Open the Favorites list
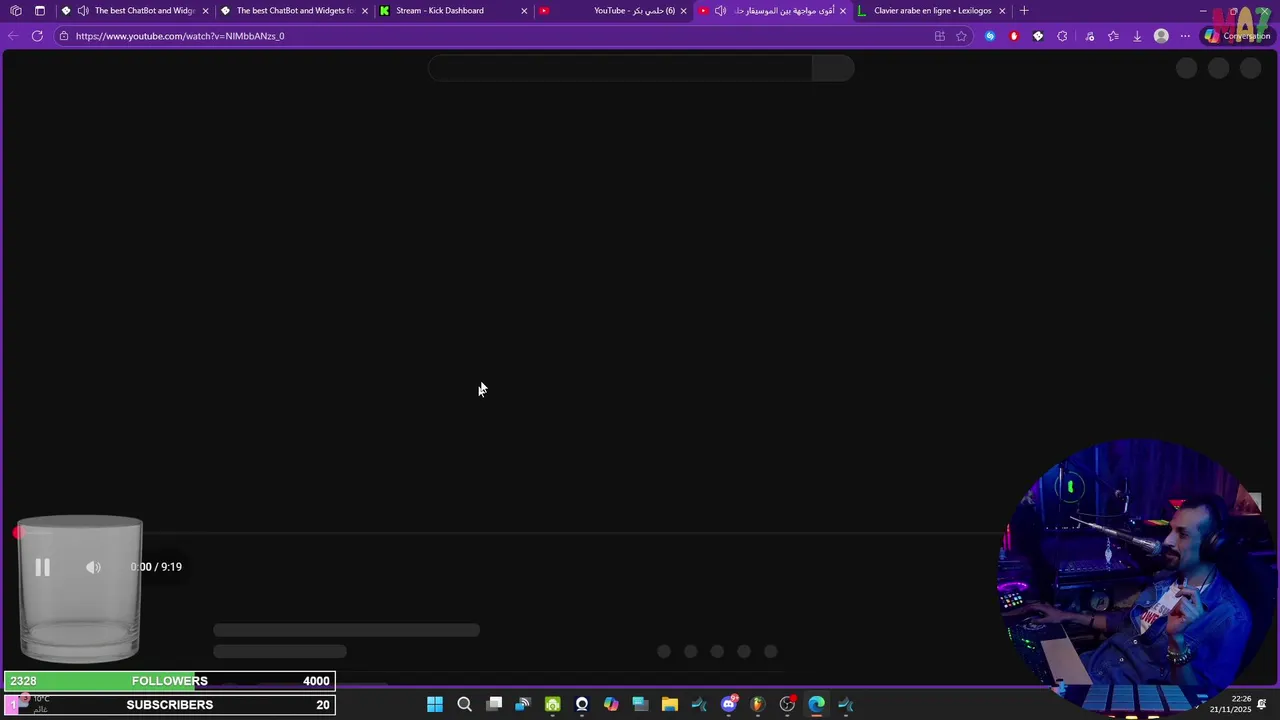The image size is (1280, 720). 1113,36
